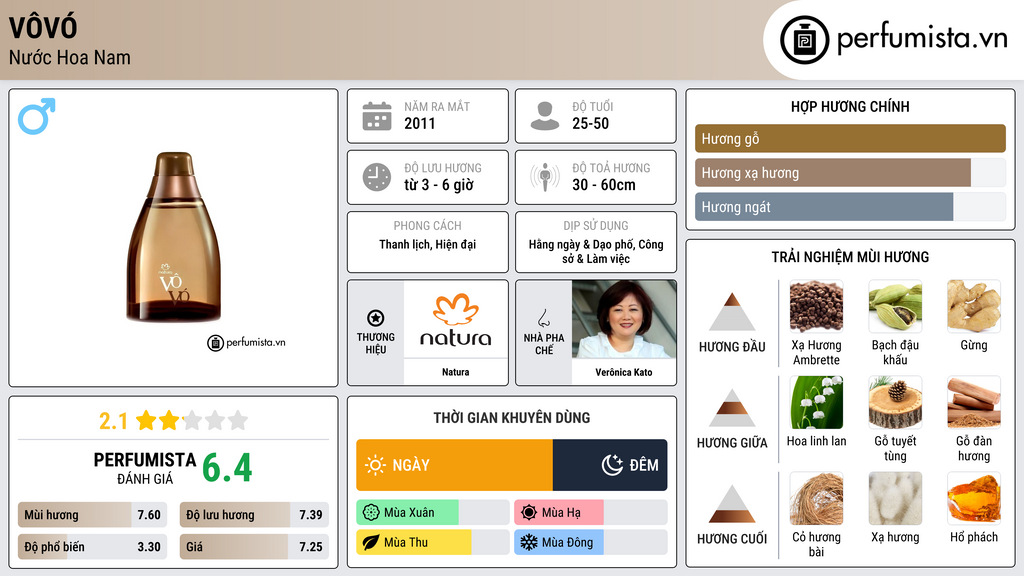The height and width of the screenshot is (576, 1024).
Task: Click the male gender symbol icon
Action: (37, 116)
